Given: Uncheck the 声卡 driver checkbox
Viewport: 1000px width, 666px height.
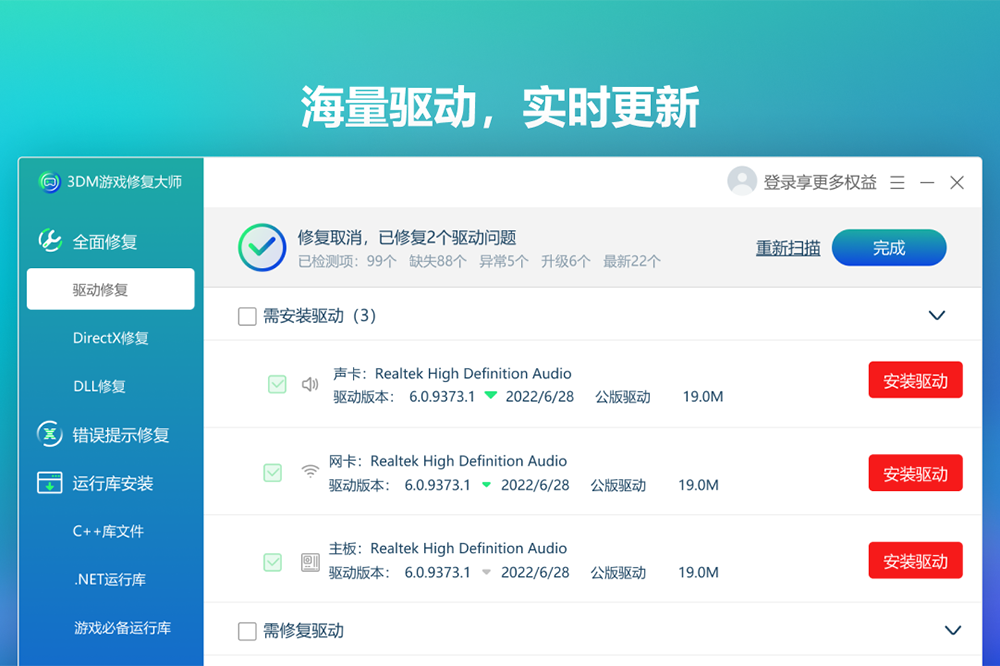Looking at the screenshot, I should (277, 384).
